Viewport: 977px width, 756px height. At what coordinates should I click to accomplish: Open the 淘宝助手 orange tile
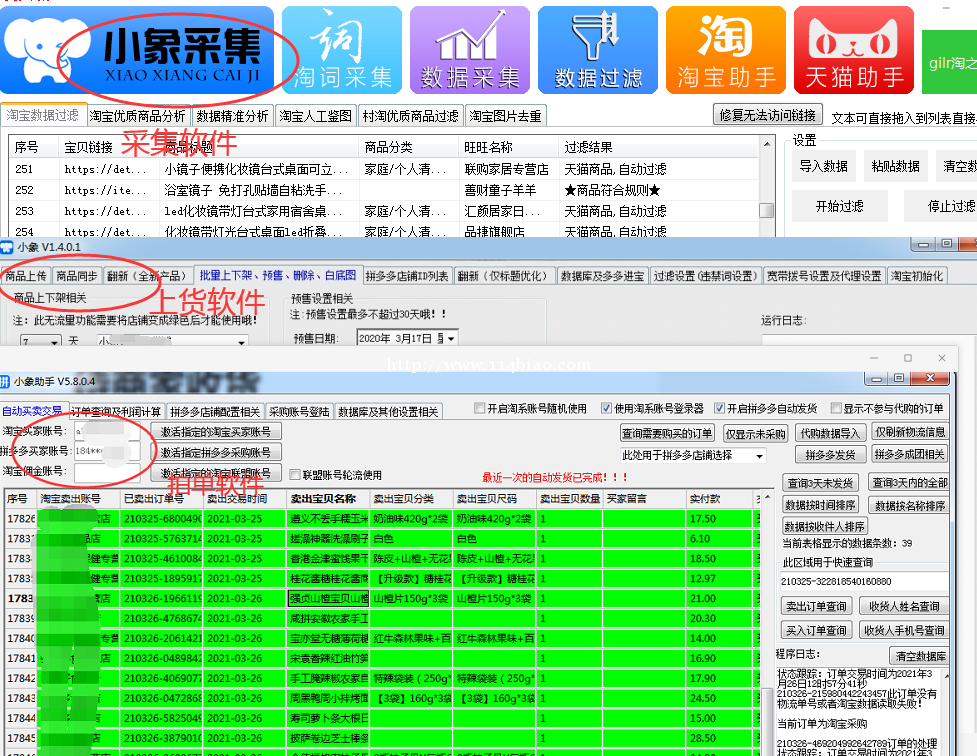click(726, 50)
